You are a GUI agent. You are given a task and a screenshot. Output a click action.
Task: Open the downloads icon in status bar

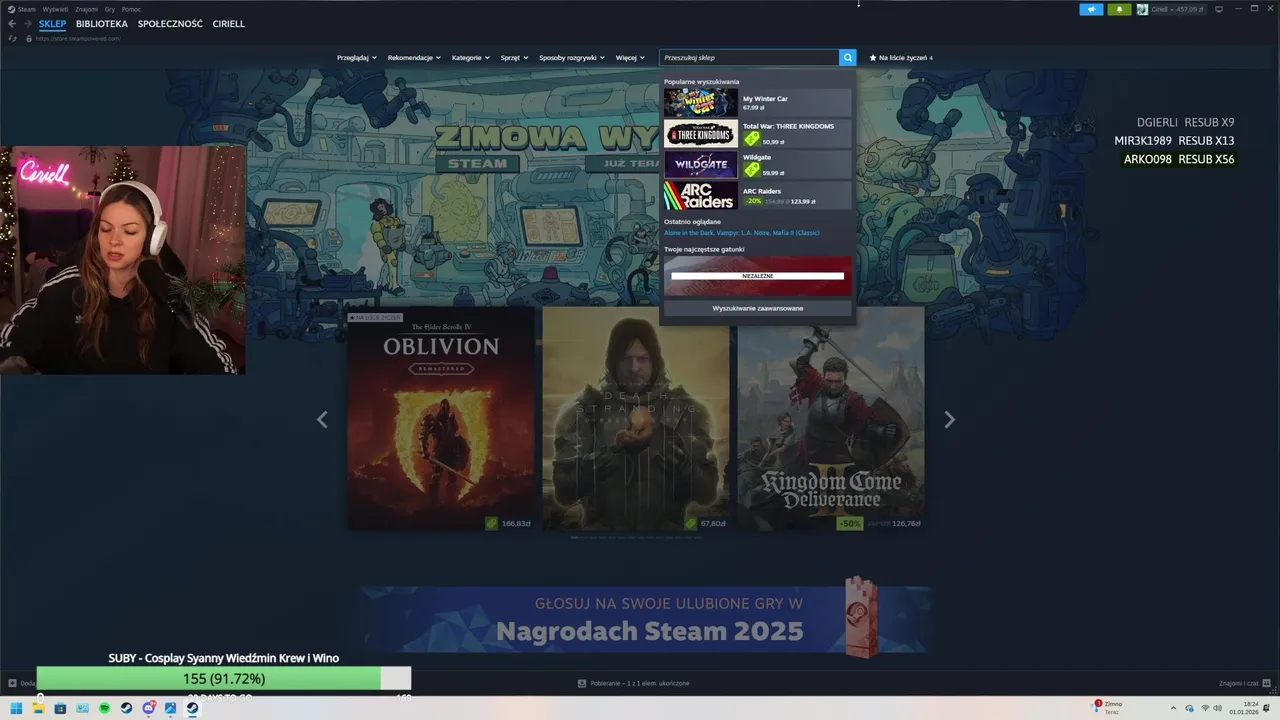pyautogui.click(x=582, y=683)
